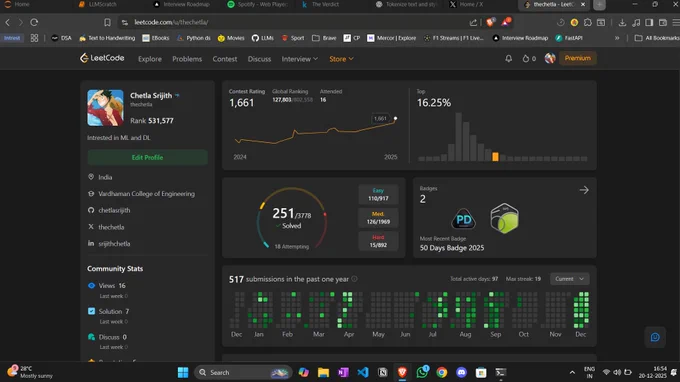Viewport: 680px width, 382px height.
Task: Open the Current year dropdown in submissions
Action: [x=569, y=279]
